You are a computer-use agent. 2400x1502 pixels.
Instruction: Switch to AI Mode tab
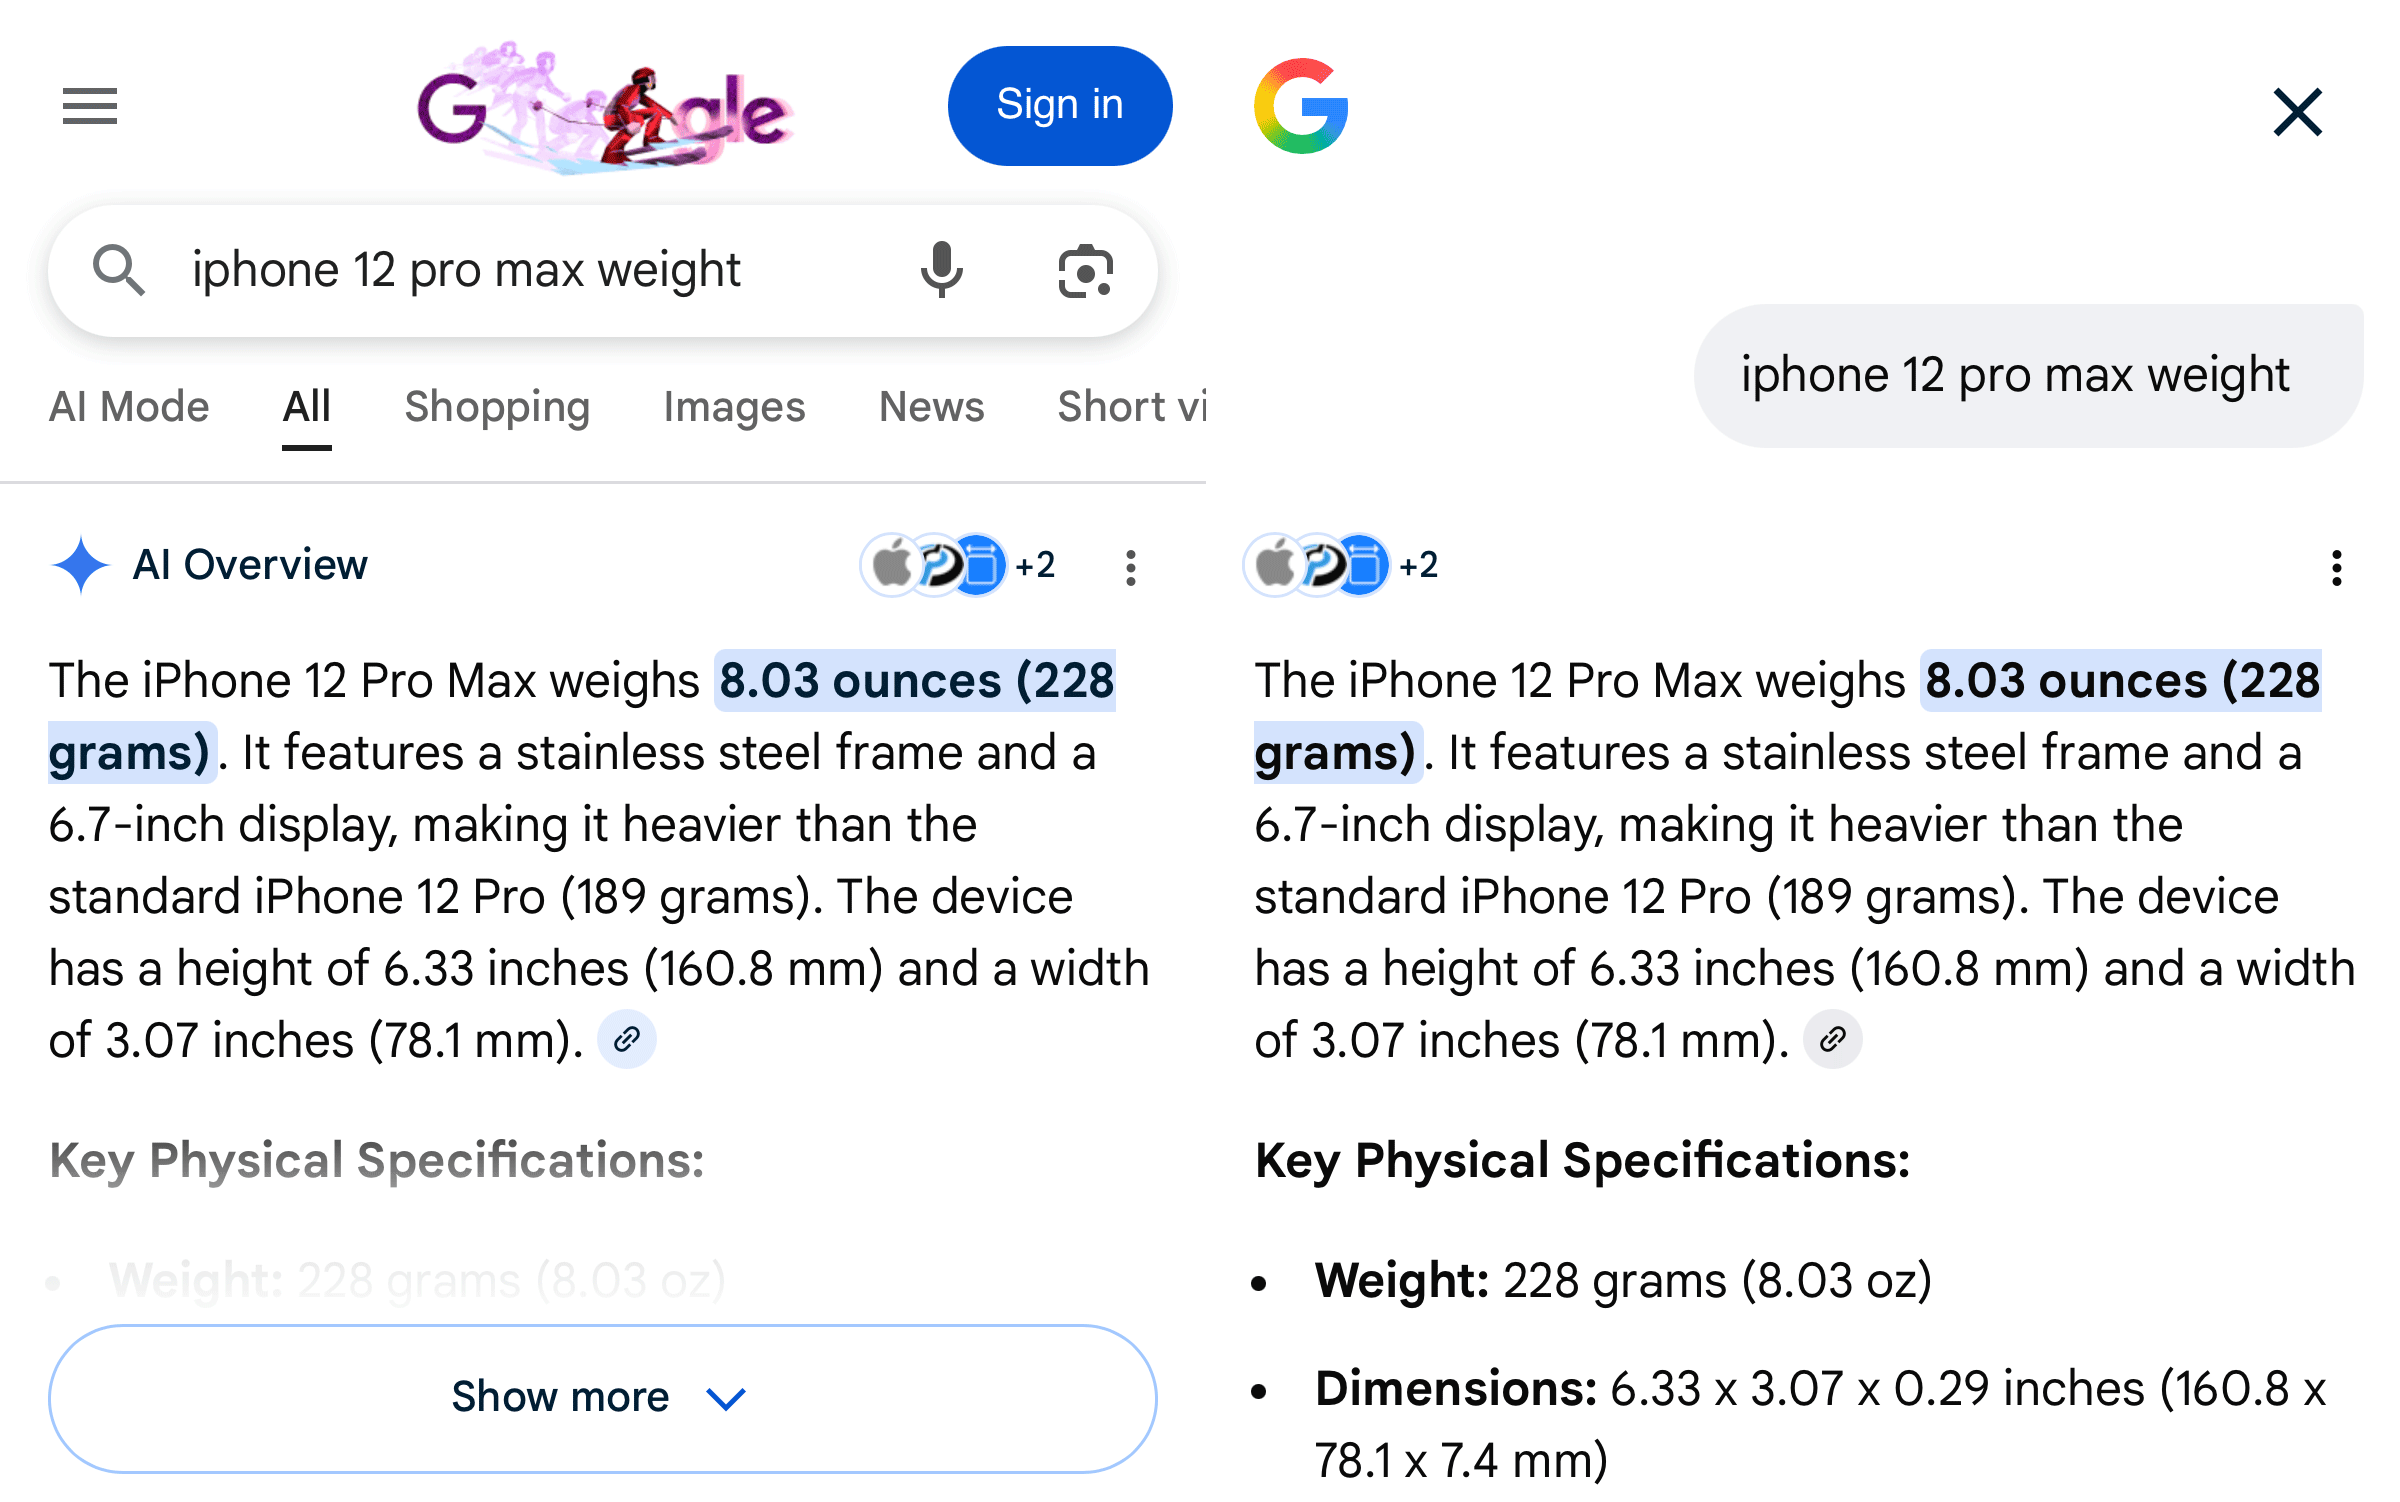[129, 407]
